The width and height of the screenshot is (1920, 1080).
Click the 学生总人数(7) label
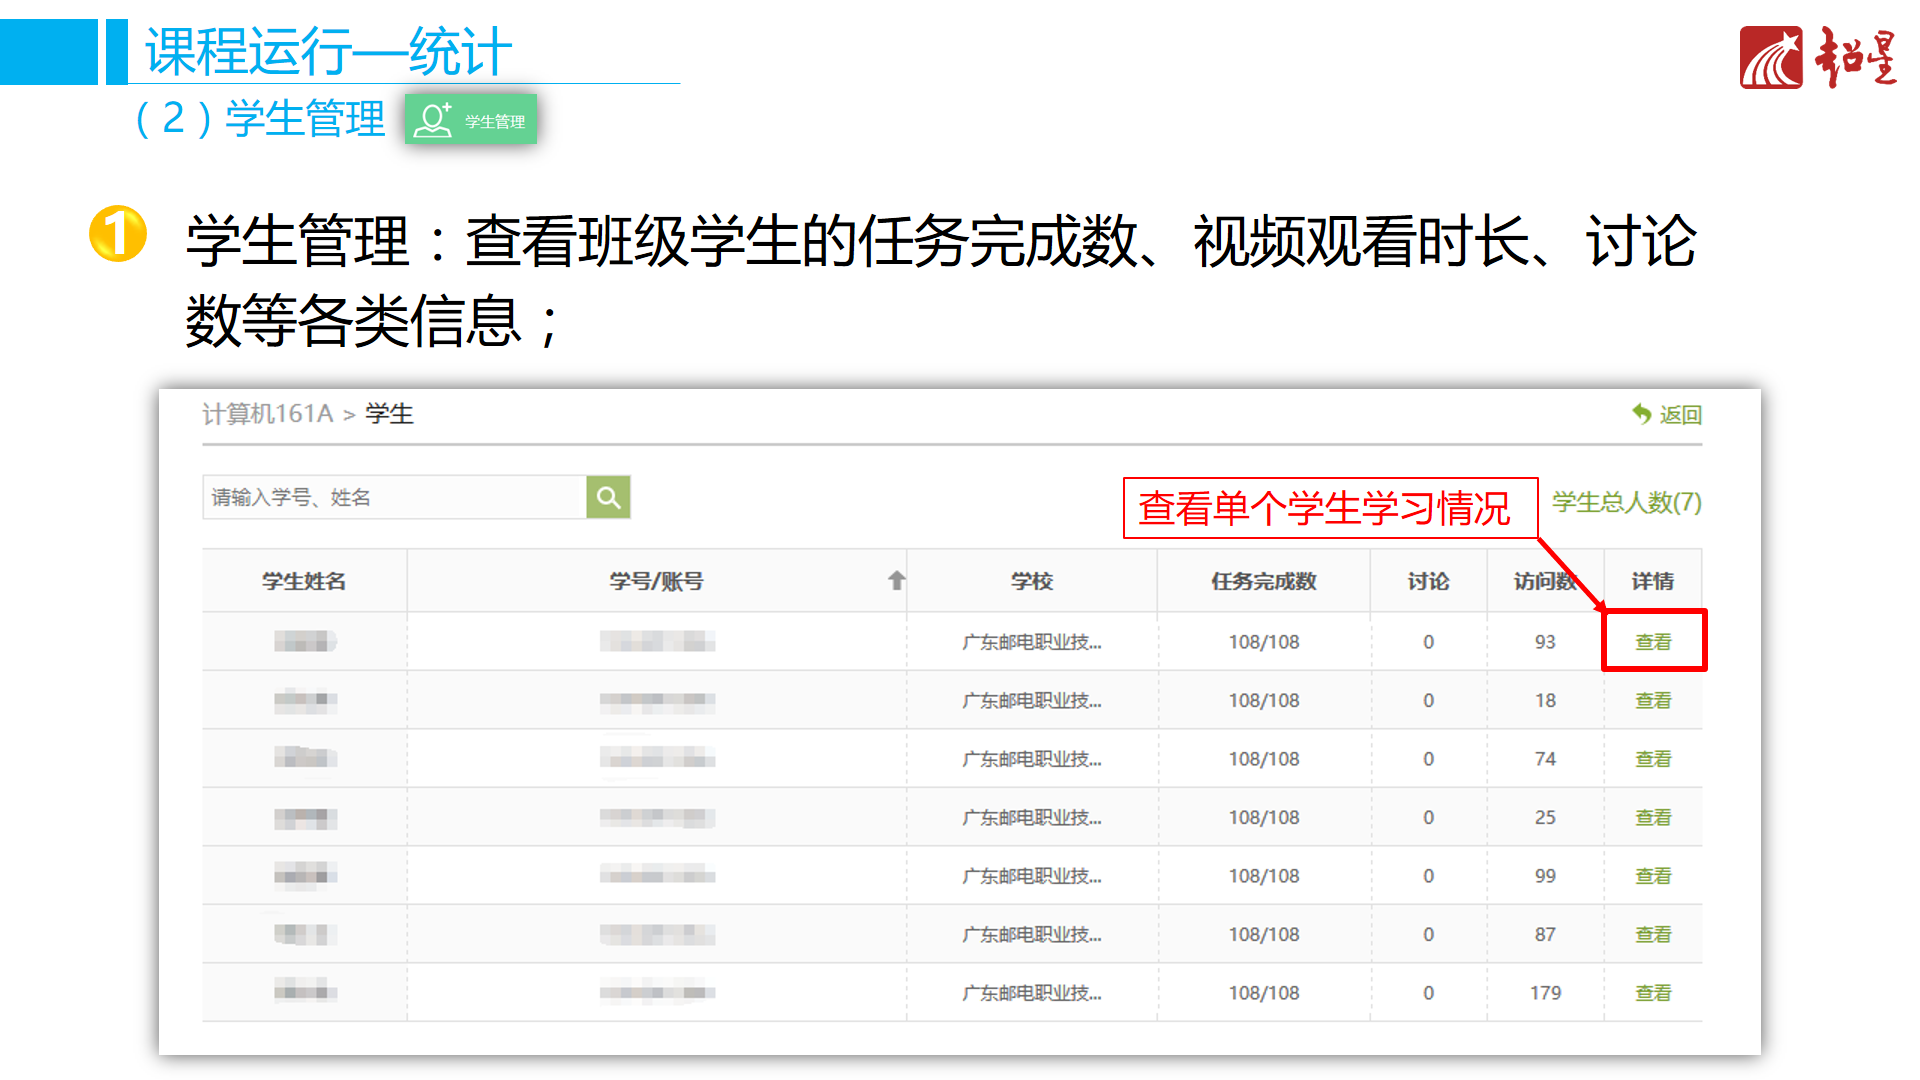[1626, 502]
